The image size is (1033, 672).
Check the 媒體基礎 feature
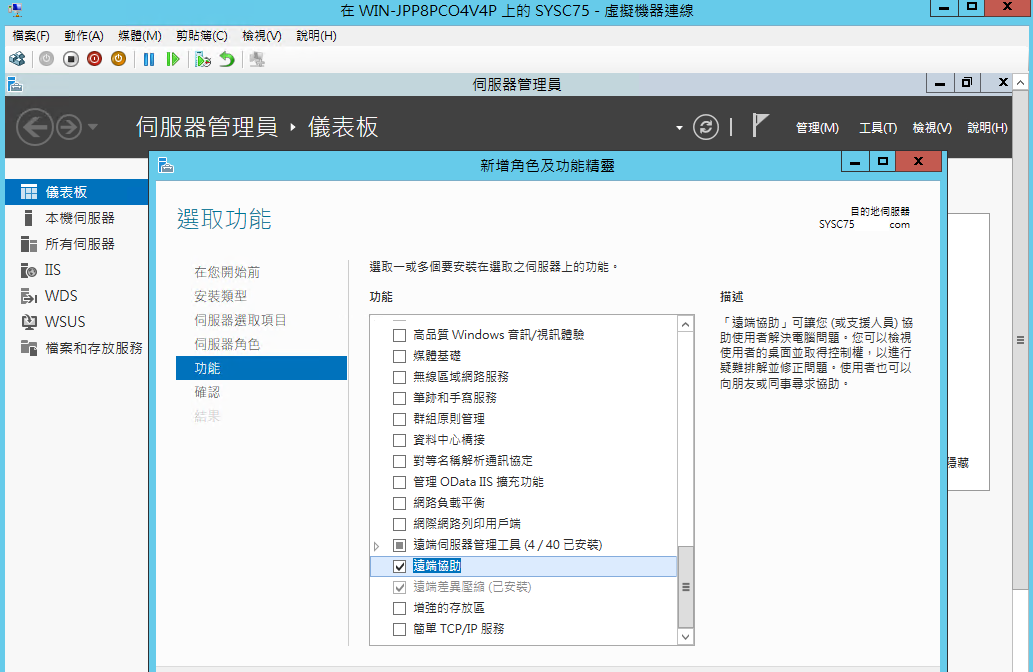tap(399, 356)
